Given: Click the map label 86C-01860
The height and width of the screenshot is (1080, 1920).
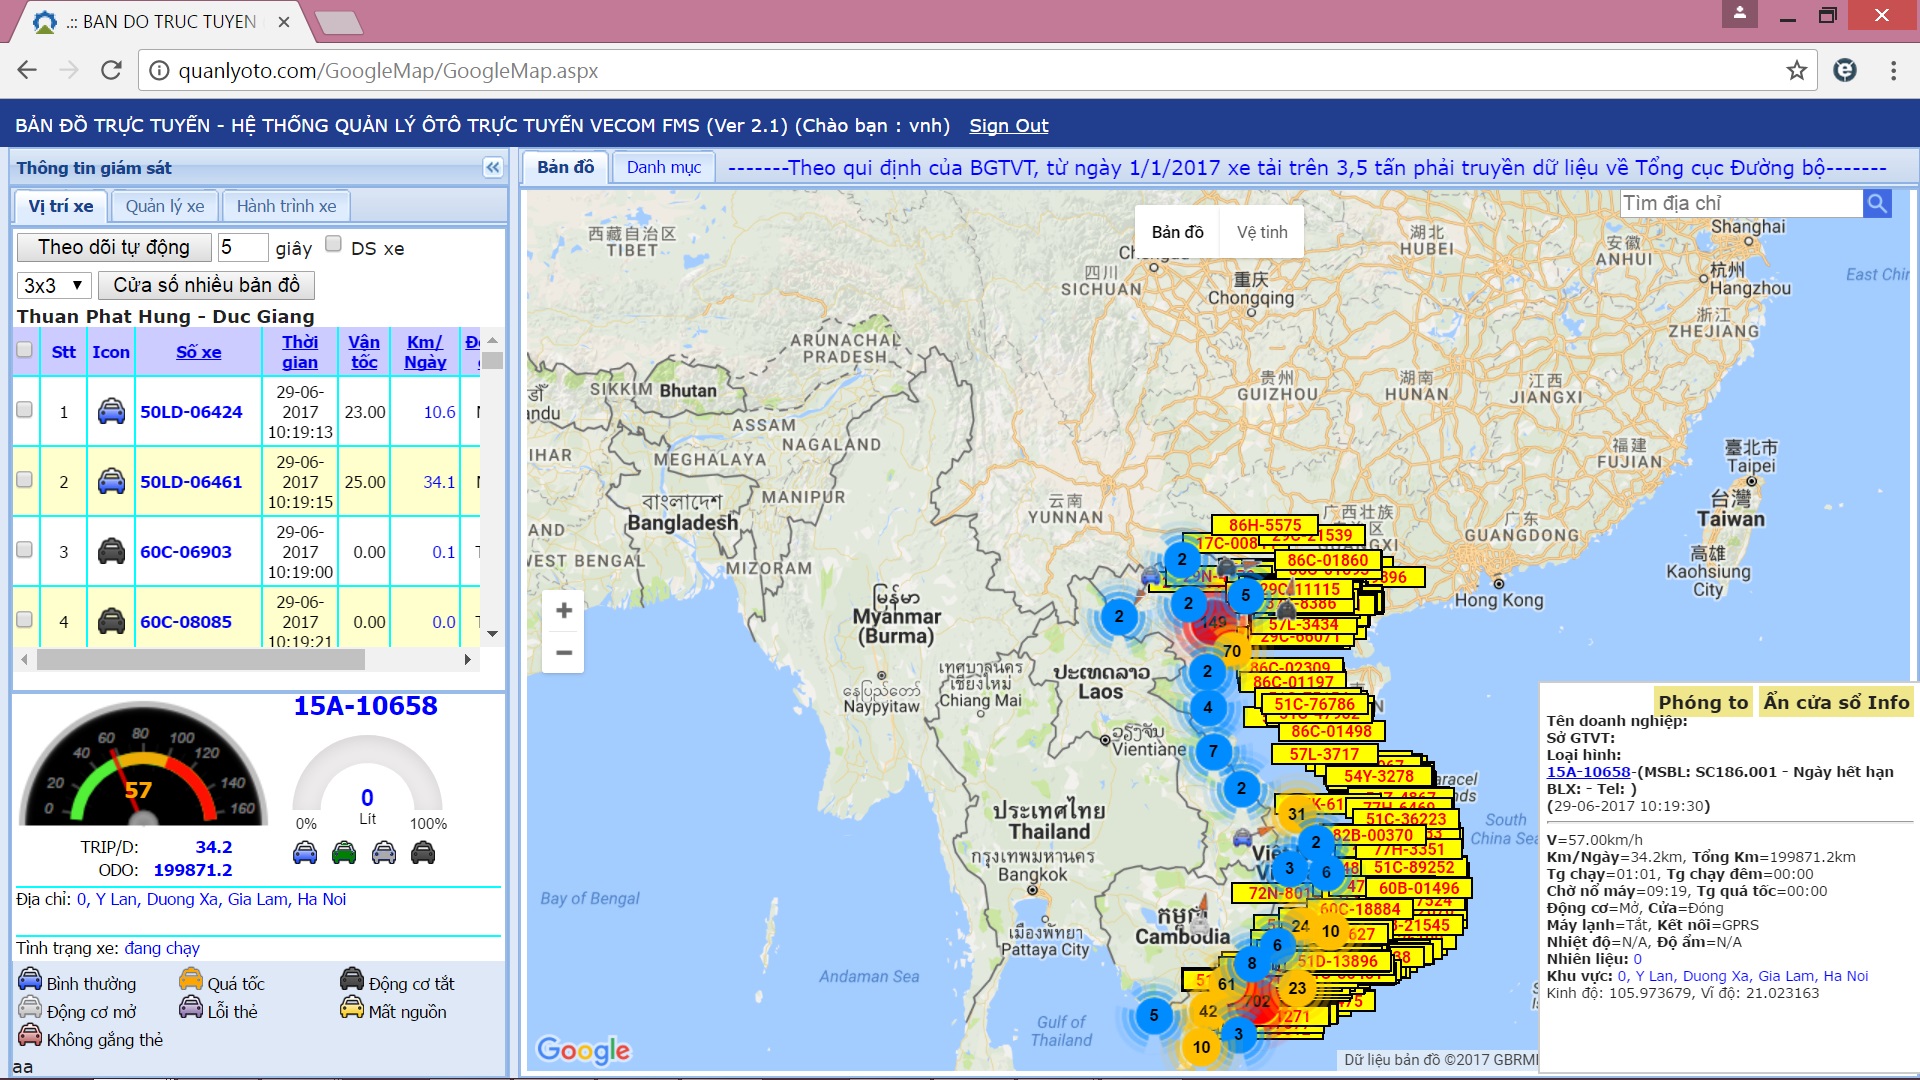Looking at the screenshot, I should coord(1327,560).
